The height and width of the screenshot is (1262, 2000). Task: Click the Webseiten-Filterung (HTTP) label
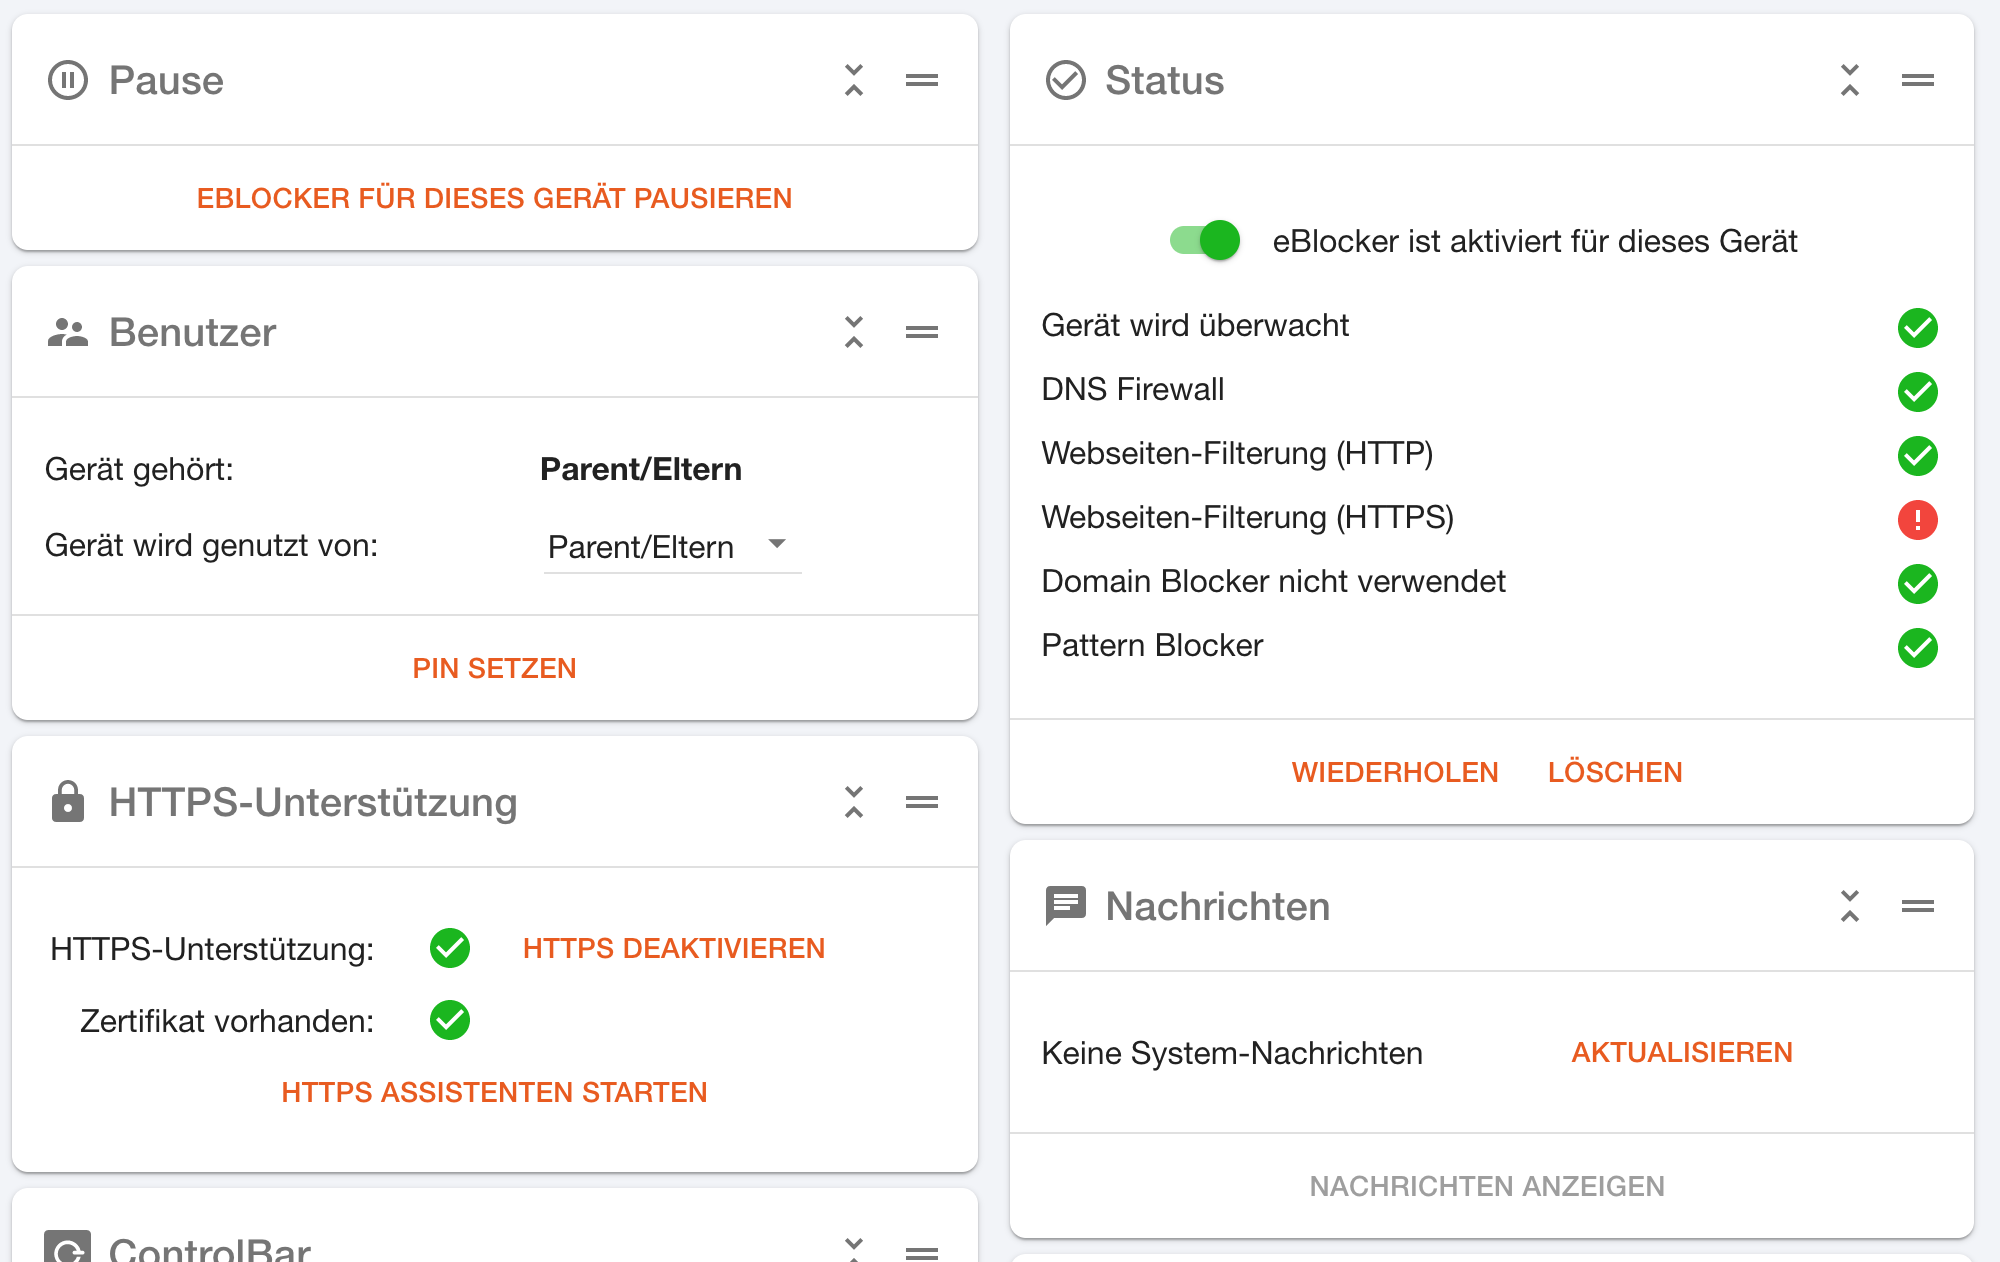(x=1237, y=453)
